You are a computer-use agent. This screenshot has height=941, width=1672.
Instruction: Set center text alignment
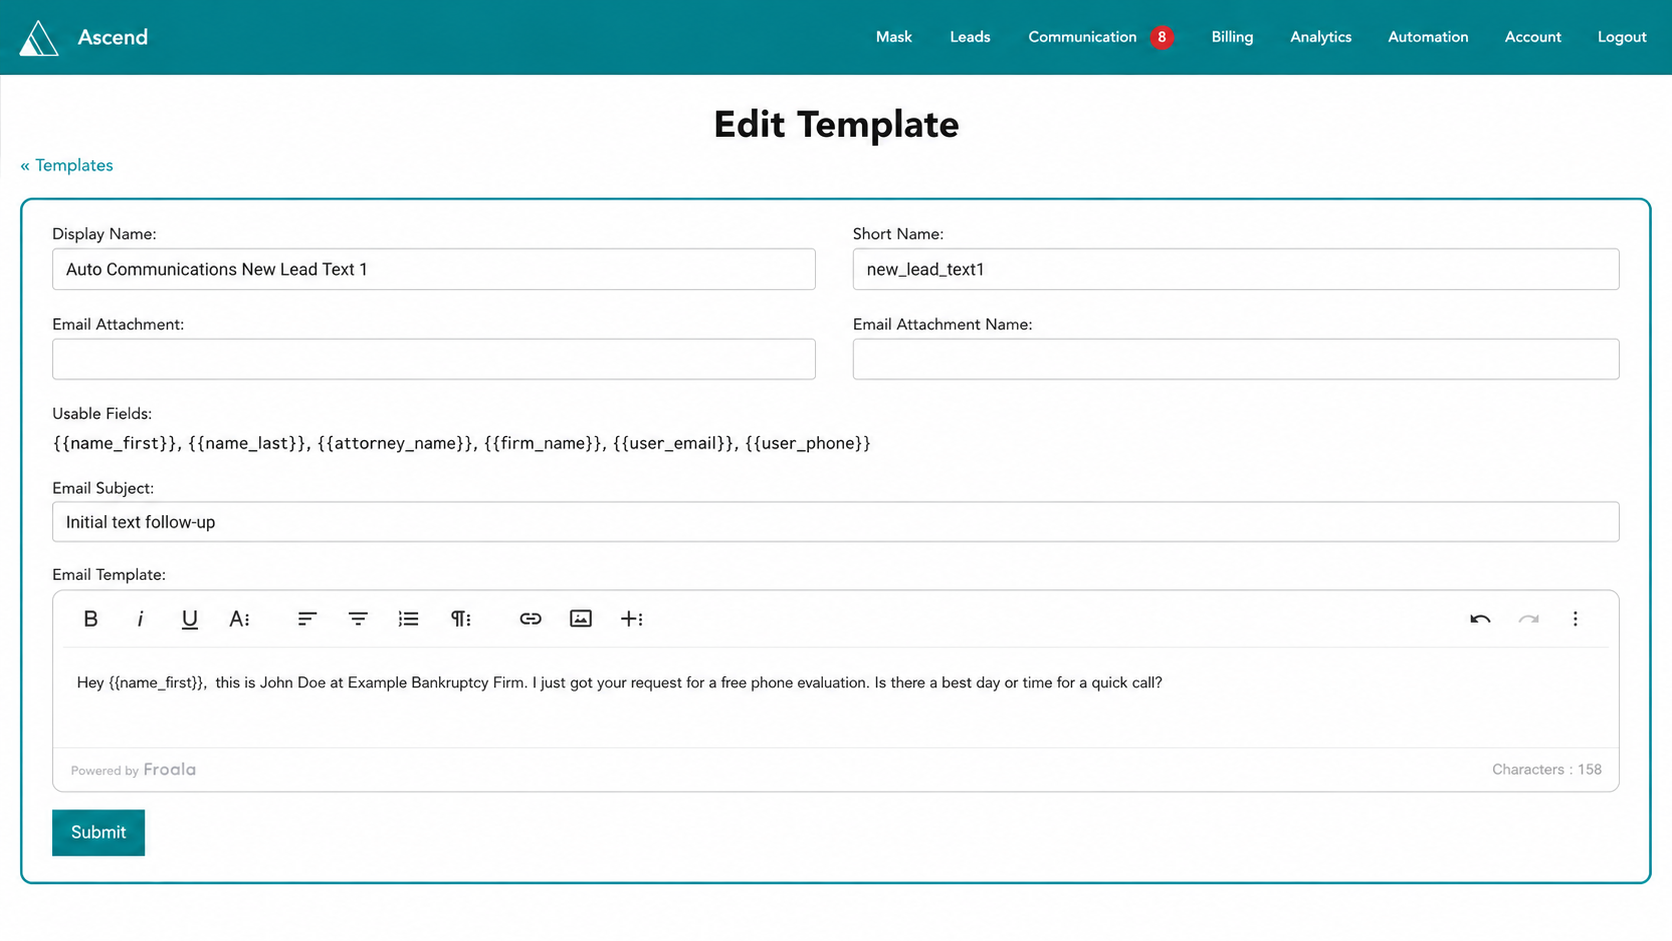point(358,619)
